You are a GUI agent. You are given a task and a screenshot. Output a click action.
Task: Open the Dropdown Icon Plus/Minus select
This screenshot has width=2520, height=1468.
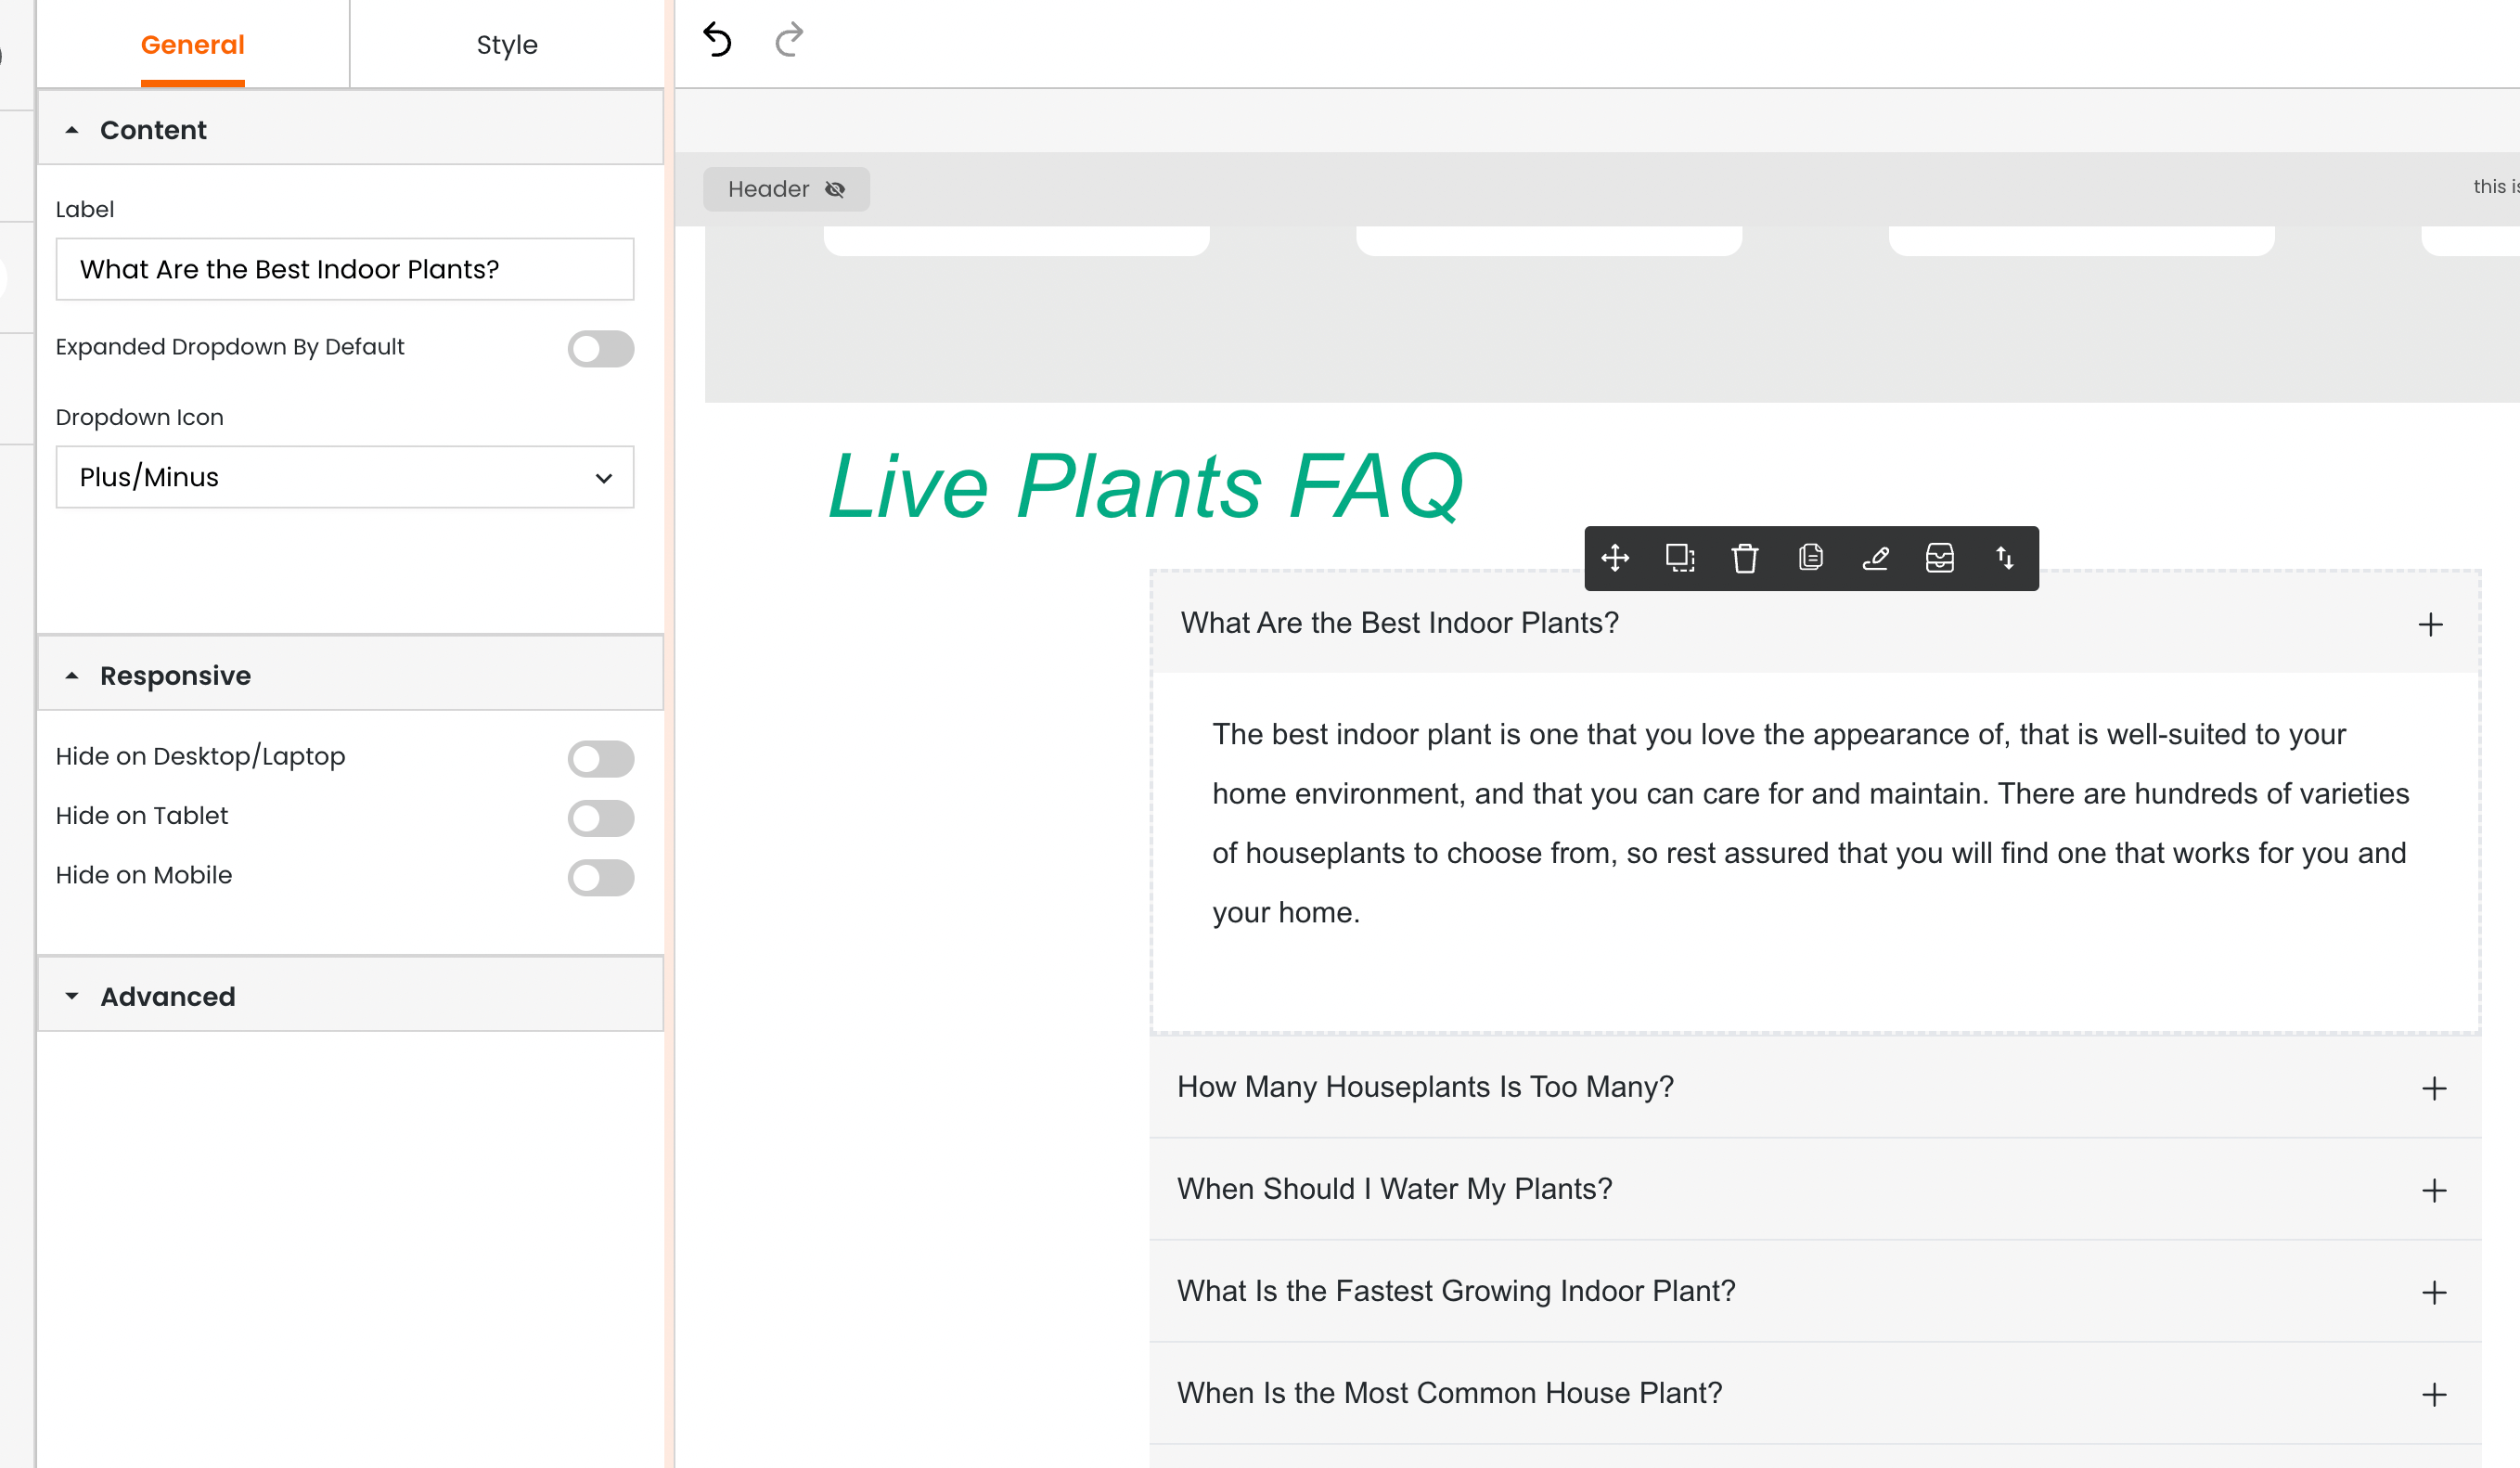click(345, 477)
